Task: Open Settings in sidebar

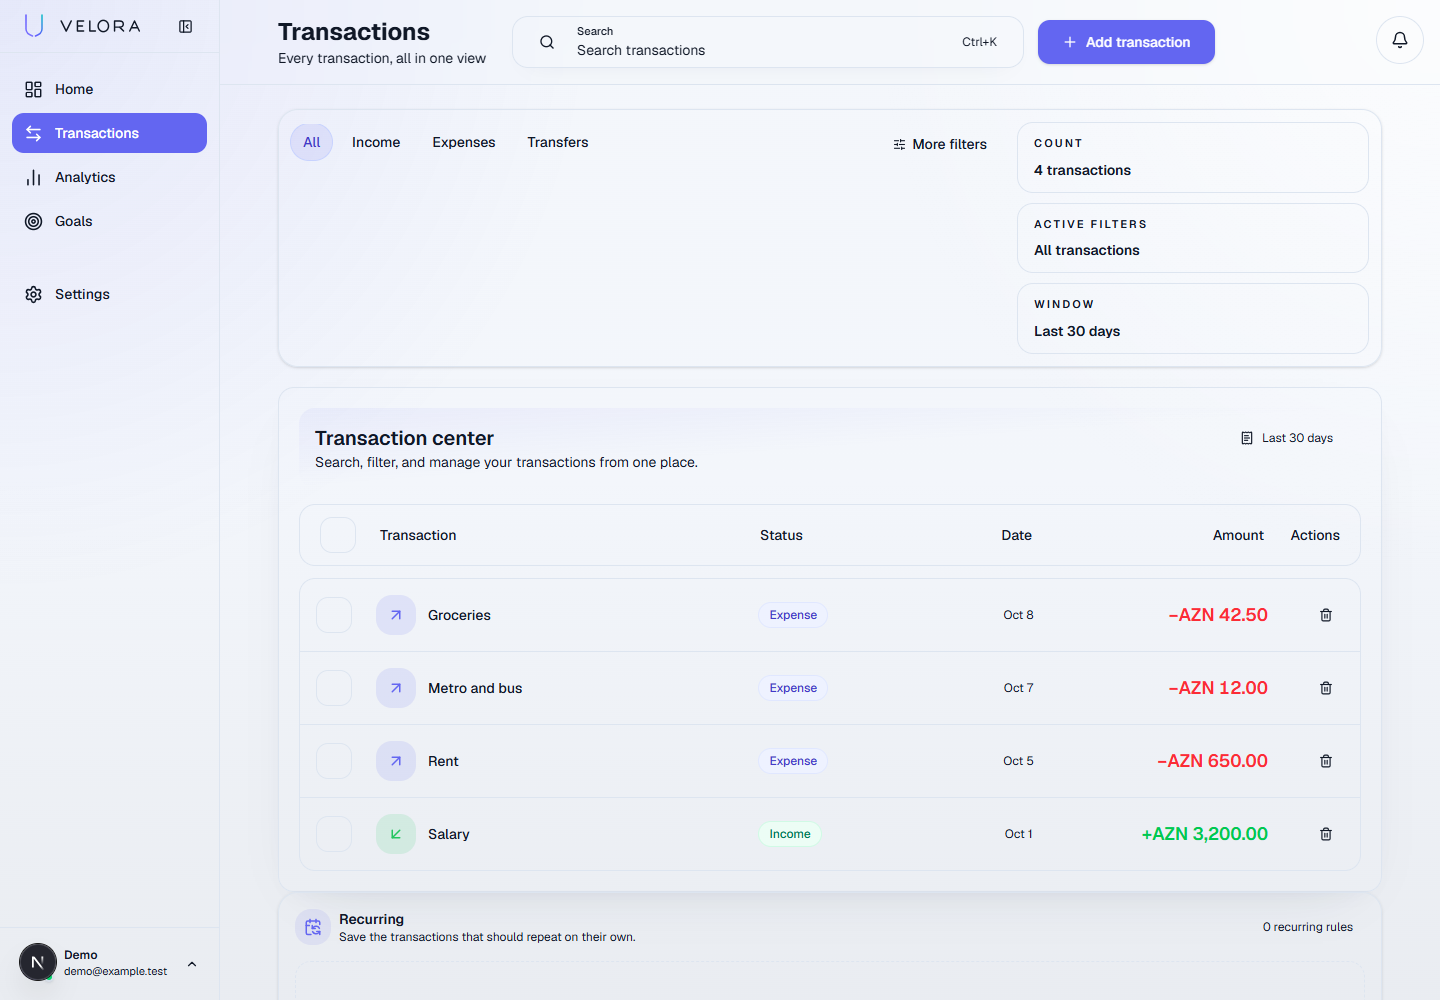Action: point(109,294)
